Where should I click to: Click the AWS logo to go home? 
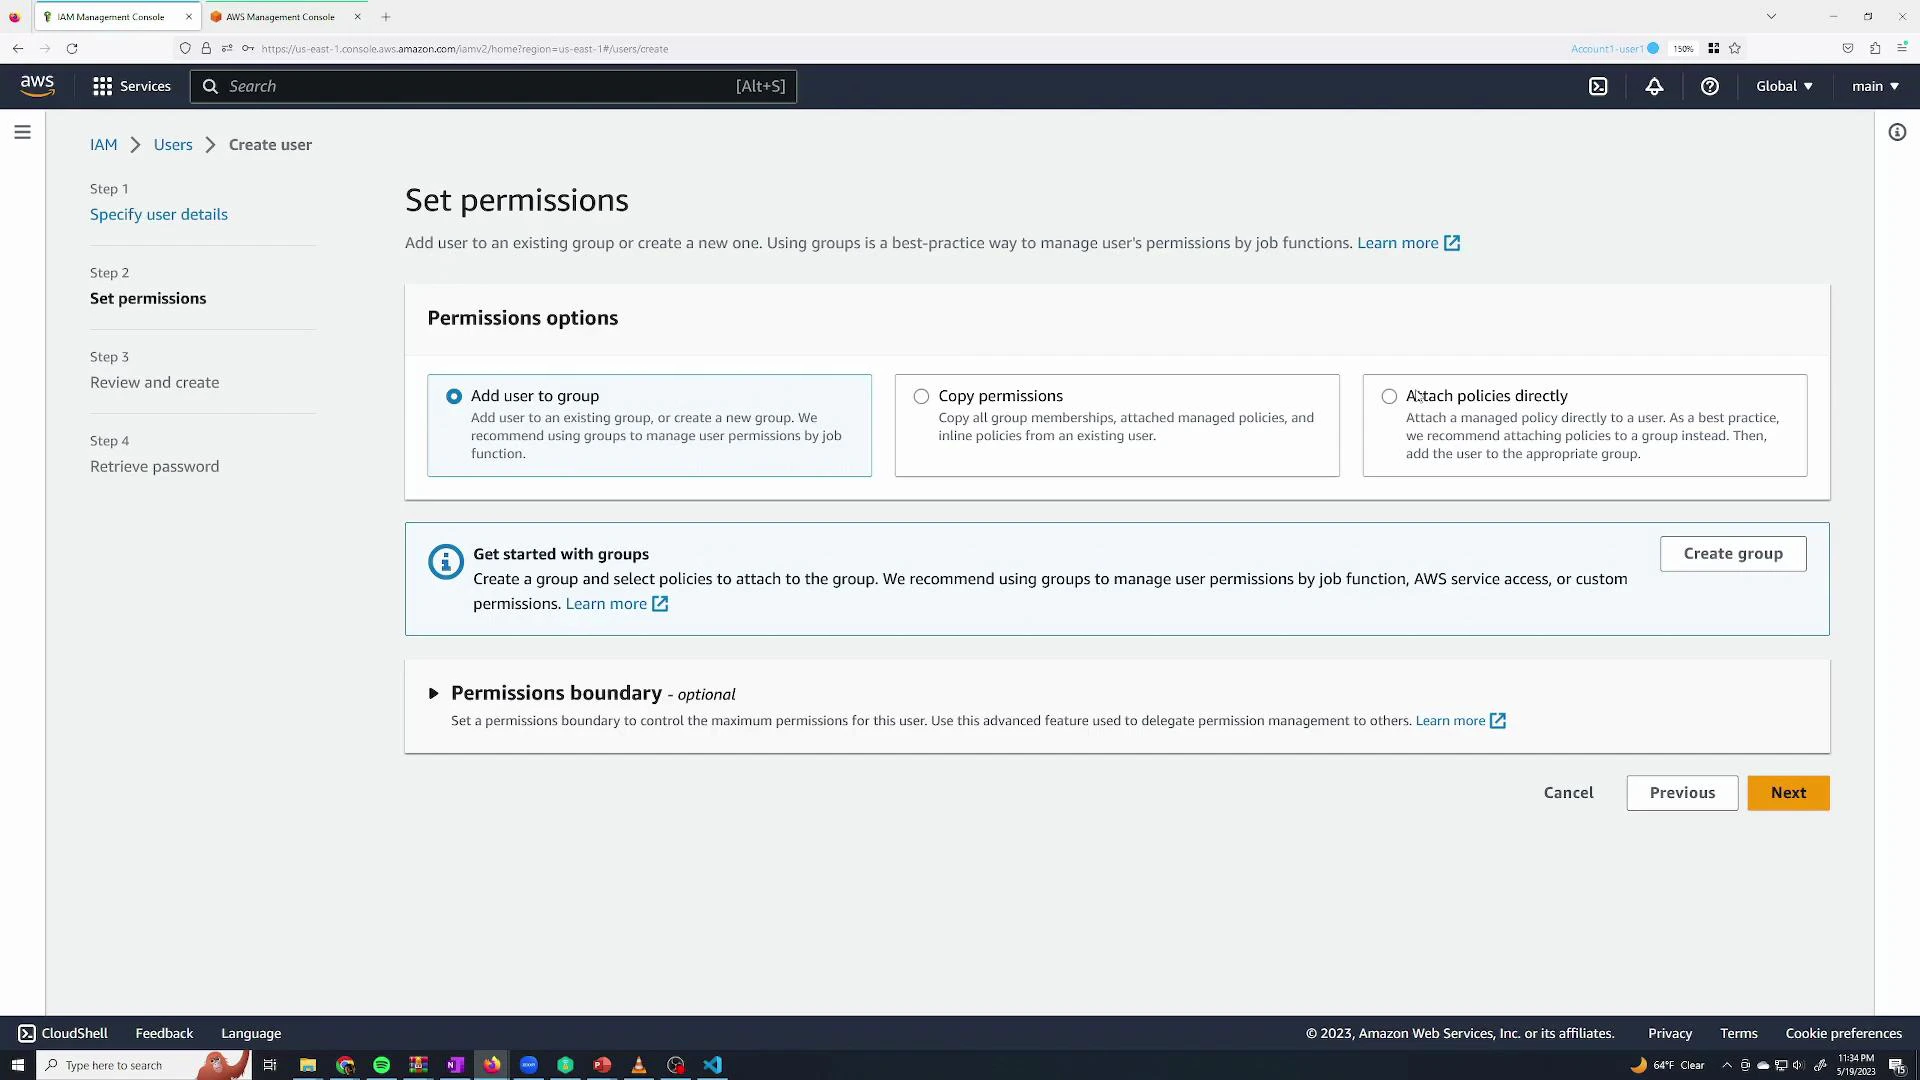coord(36,86)
